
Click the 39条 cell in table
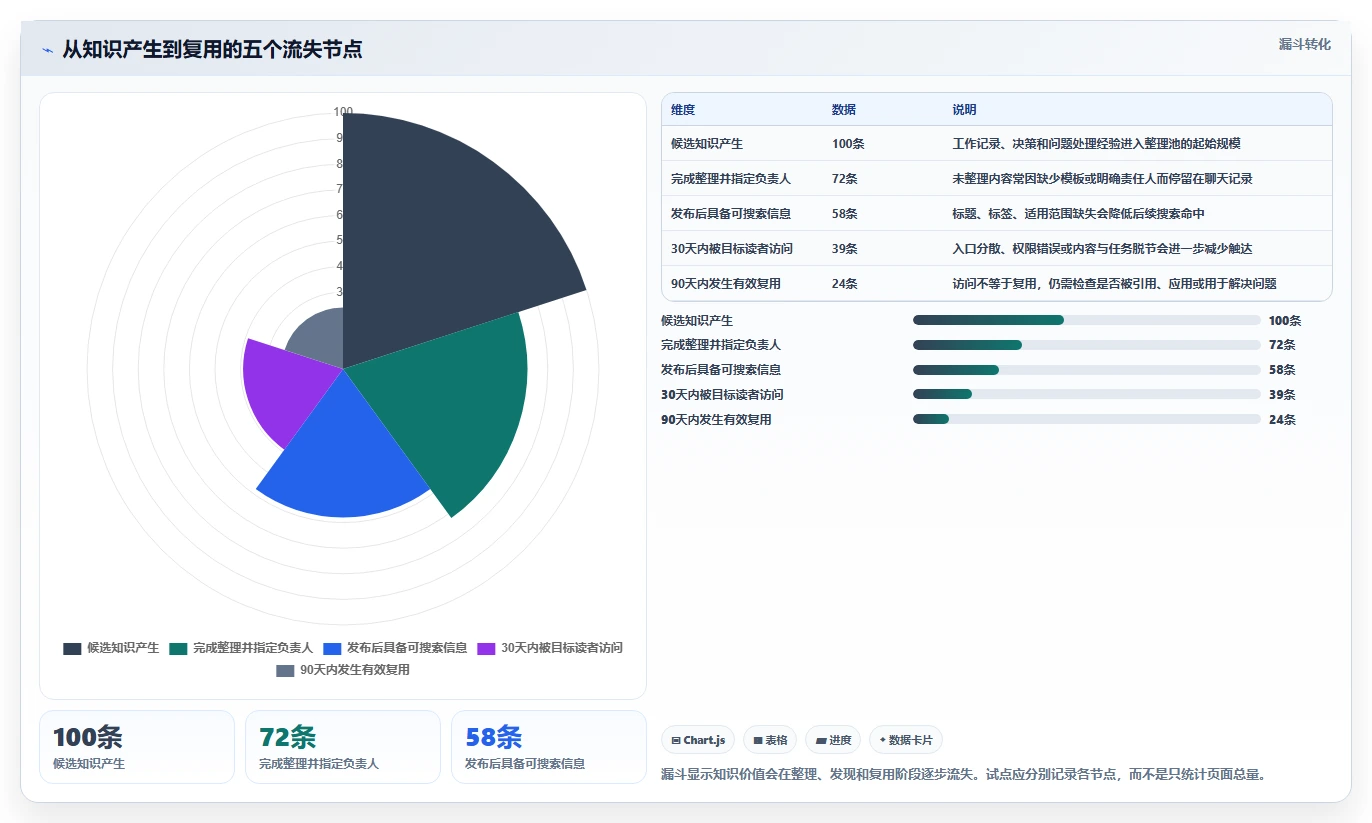tap(845, 249)
